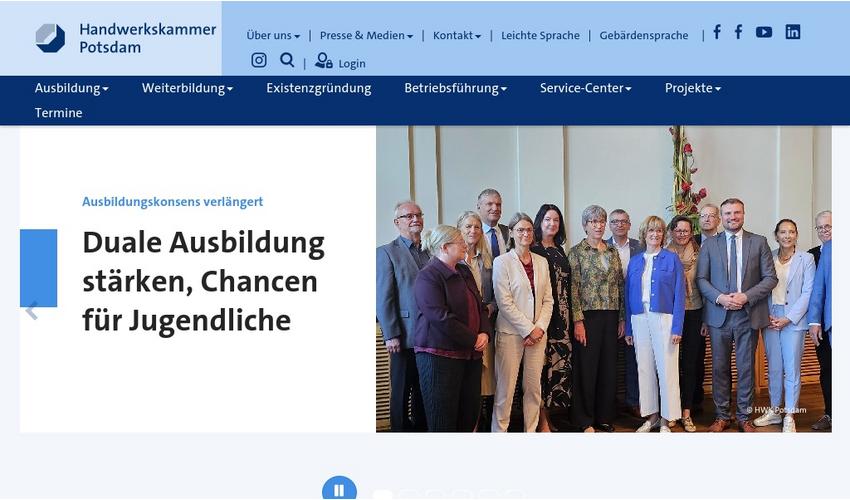
Task: Open the group photo slide image
Action: click(x=603, y=279)
